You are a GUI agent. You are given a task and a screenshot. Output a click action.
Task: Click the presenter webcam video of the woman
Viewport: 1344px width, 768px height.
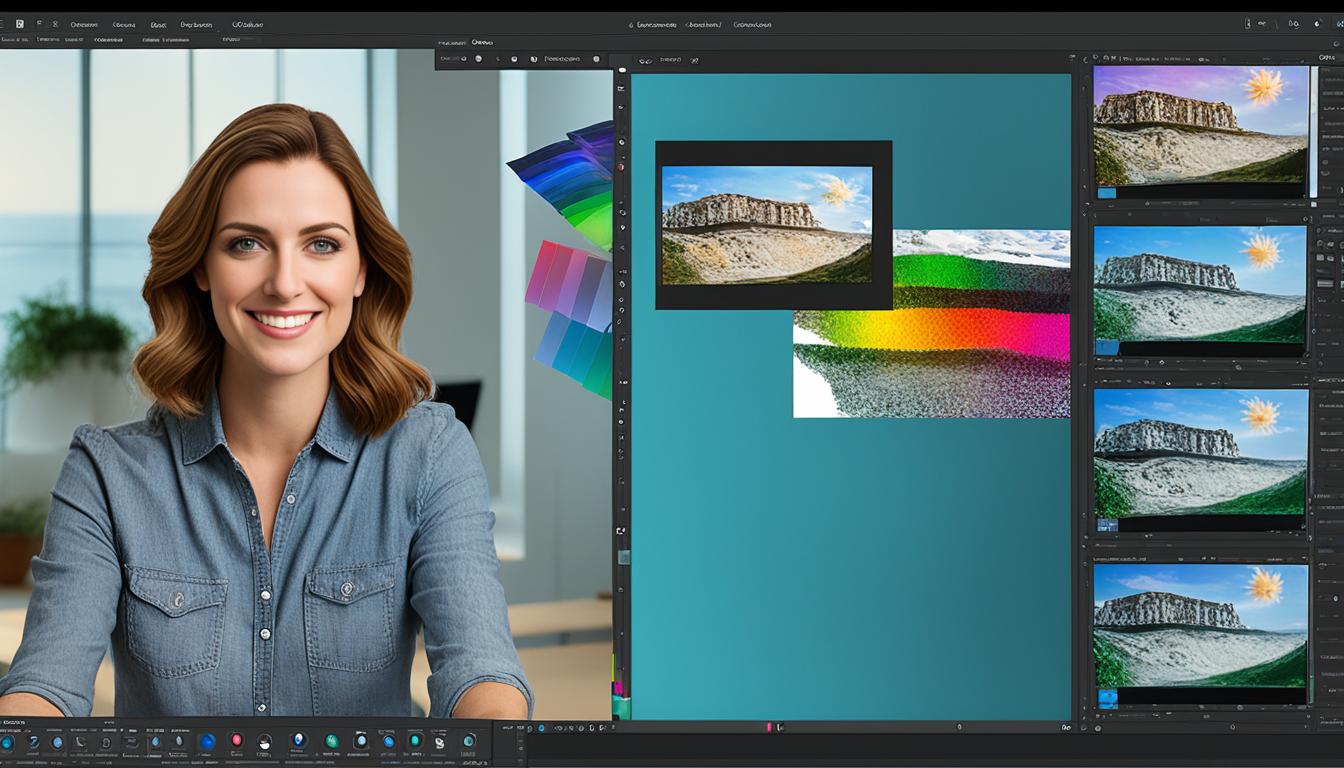point(305,383)
